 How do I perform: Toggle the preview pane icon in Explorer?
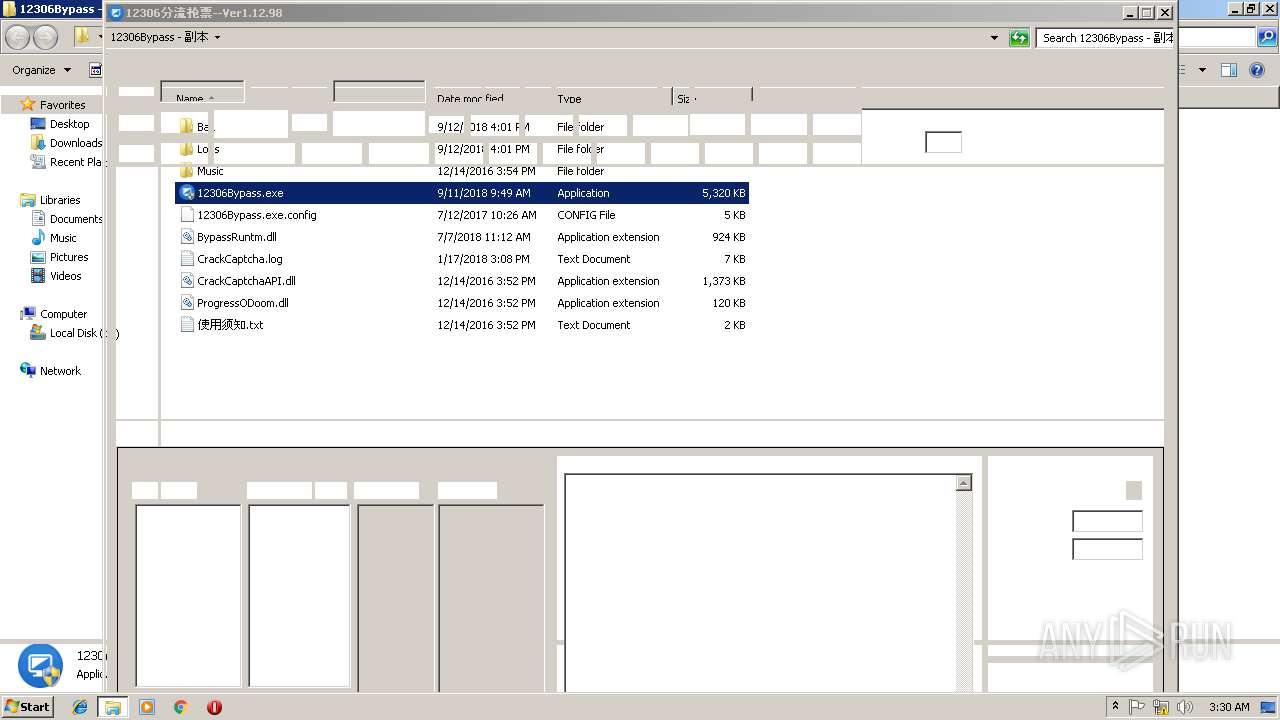(x=1229, y=70)
